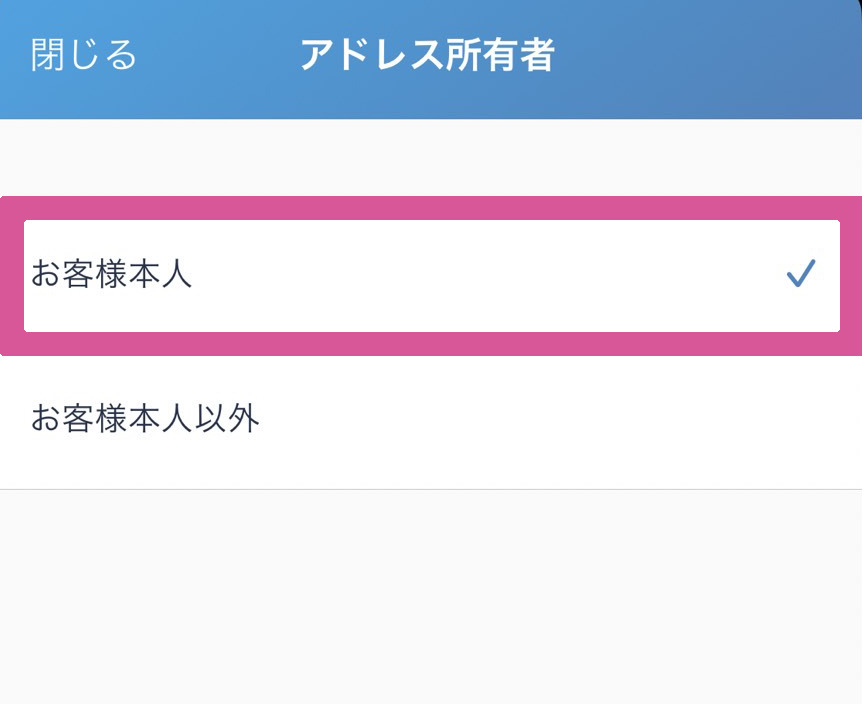Click the gray gap above the option list
This screenshot has height=704, width=868.
coord(431,157)
